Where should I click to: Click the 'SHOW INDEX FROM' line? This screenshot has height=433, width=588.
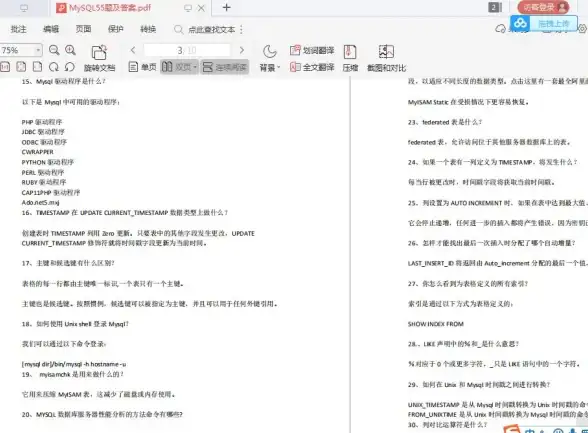(436, 324)
